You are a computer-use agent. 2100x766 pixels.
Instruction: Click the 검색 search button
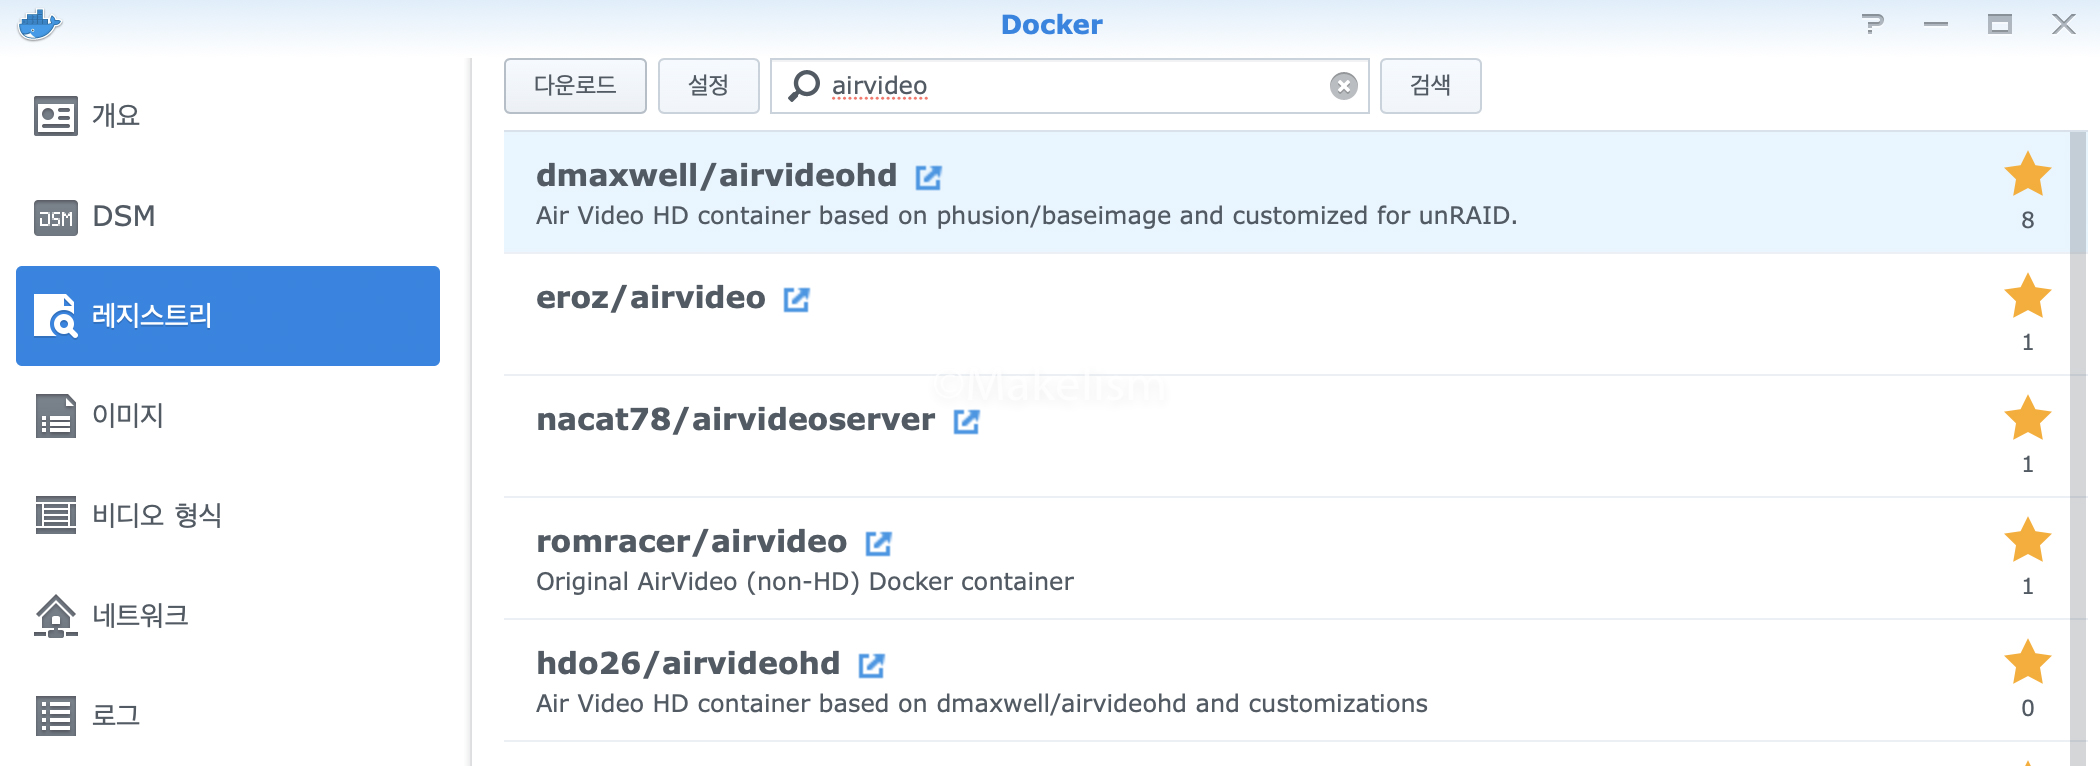pos(1430,86)
